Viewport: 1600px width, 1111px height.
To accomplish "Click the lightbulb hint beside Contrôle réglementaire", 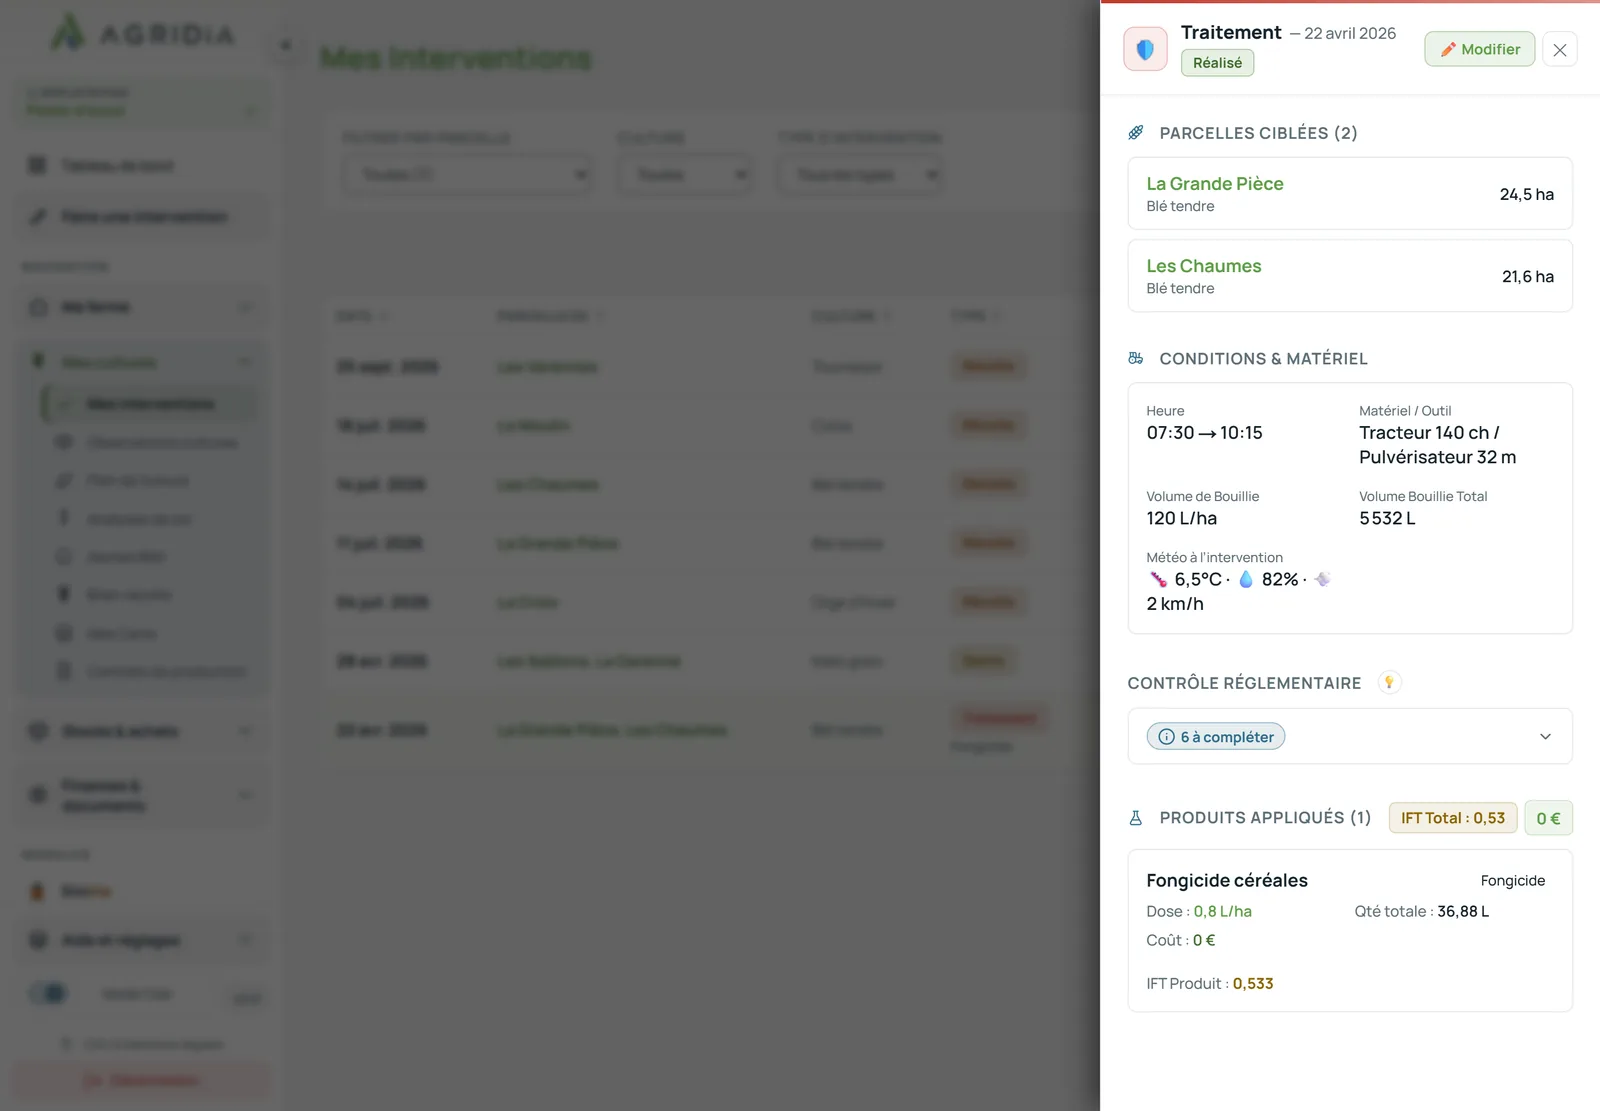I will click(1389, 683).
